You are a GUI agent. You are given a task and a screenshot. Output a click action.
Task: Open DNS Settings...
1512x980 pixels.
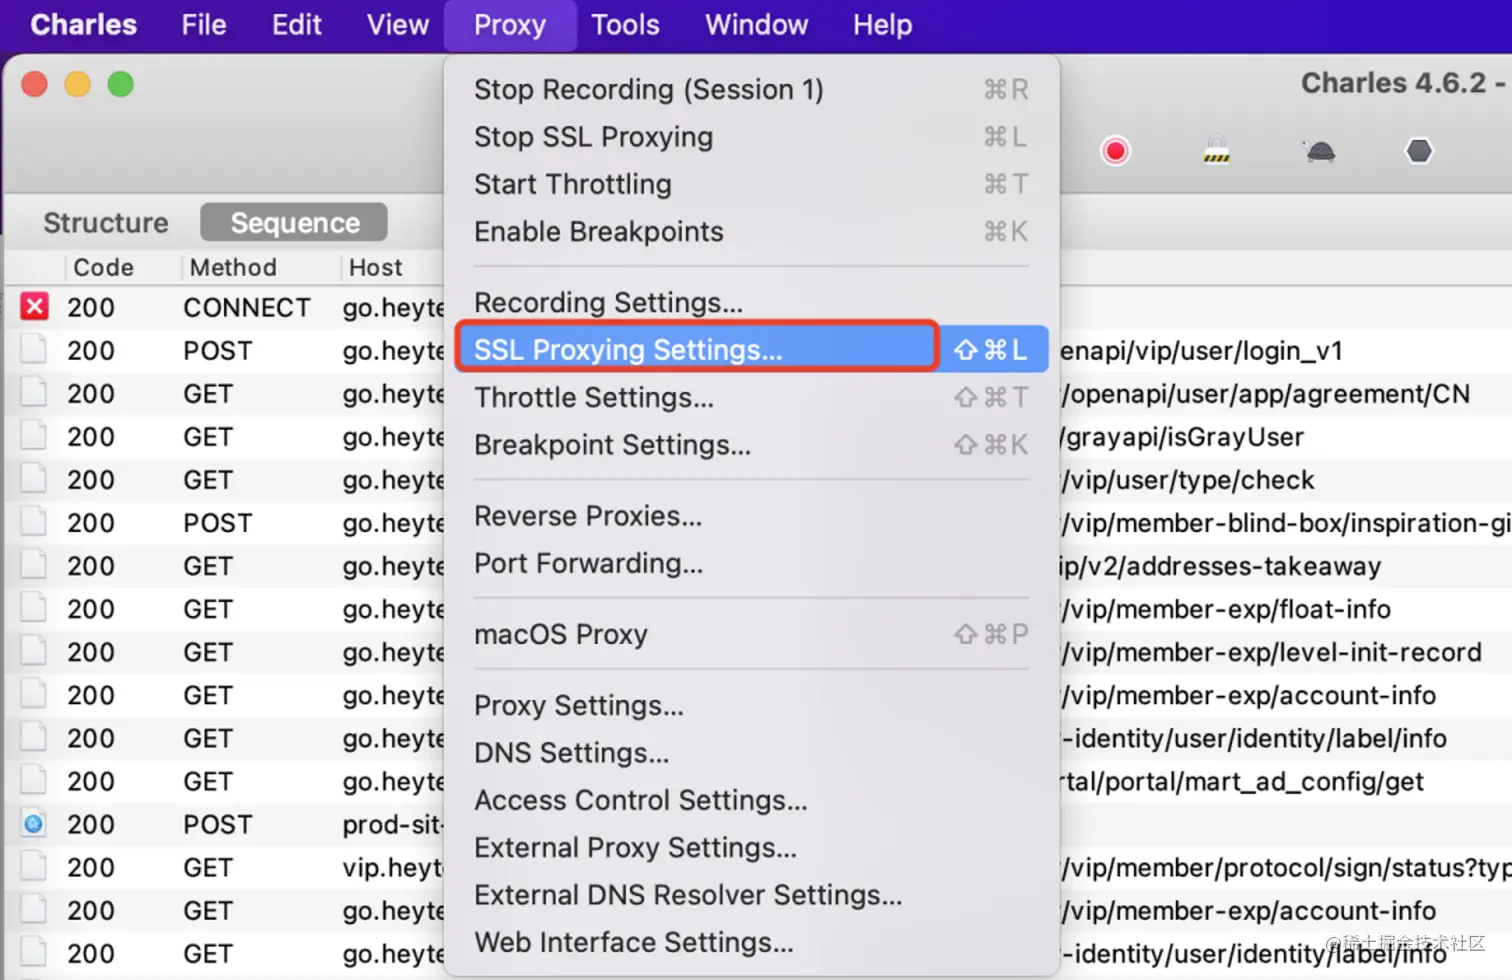coord(751,752)
